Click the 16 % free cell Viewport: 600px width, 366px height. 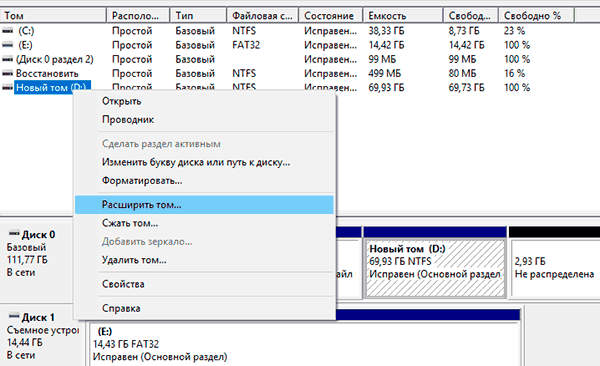(514, 73)
